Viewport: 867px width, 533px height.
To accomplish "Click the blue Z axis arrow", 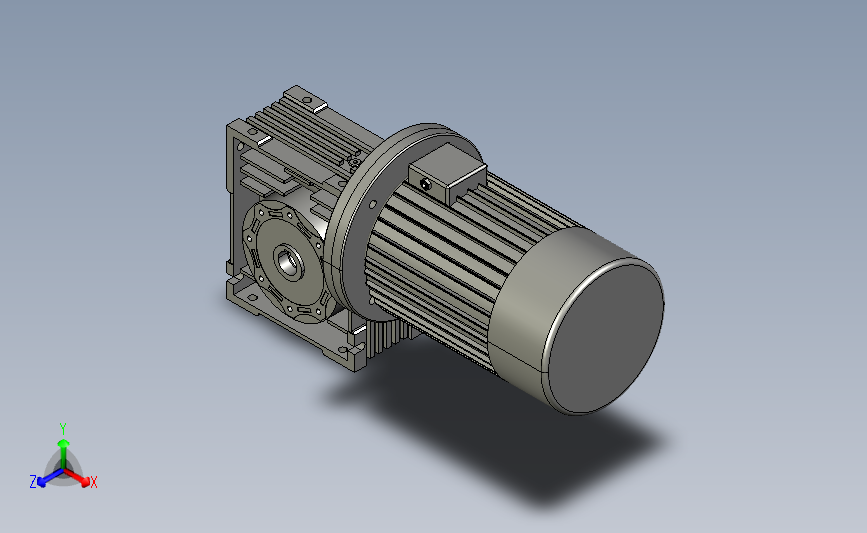I will [50, 478].
